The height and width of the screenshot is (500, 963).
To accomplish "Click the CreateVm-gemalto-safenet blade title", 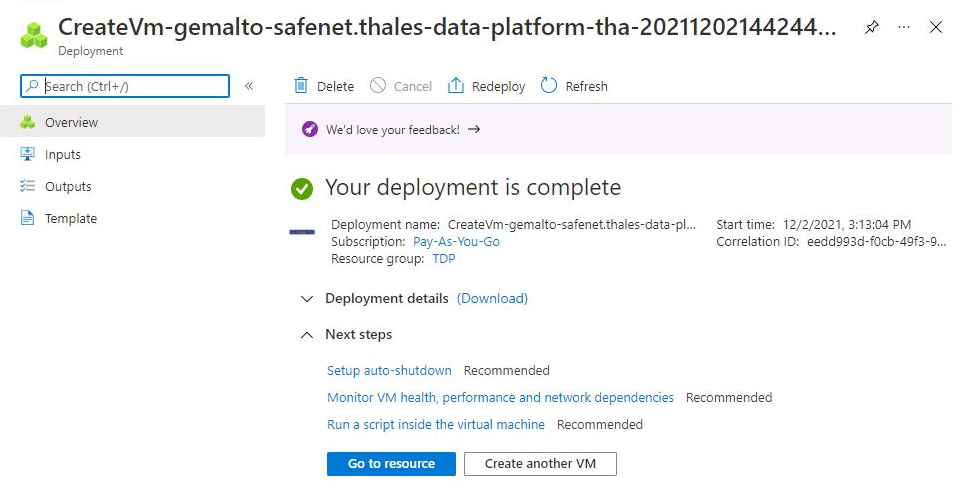I will pyautogui.click(x=447, y=28).
